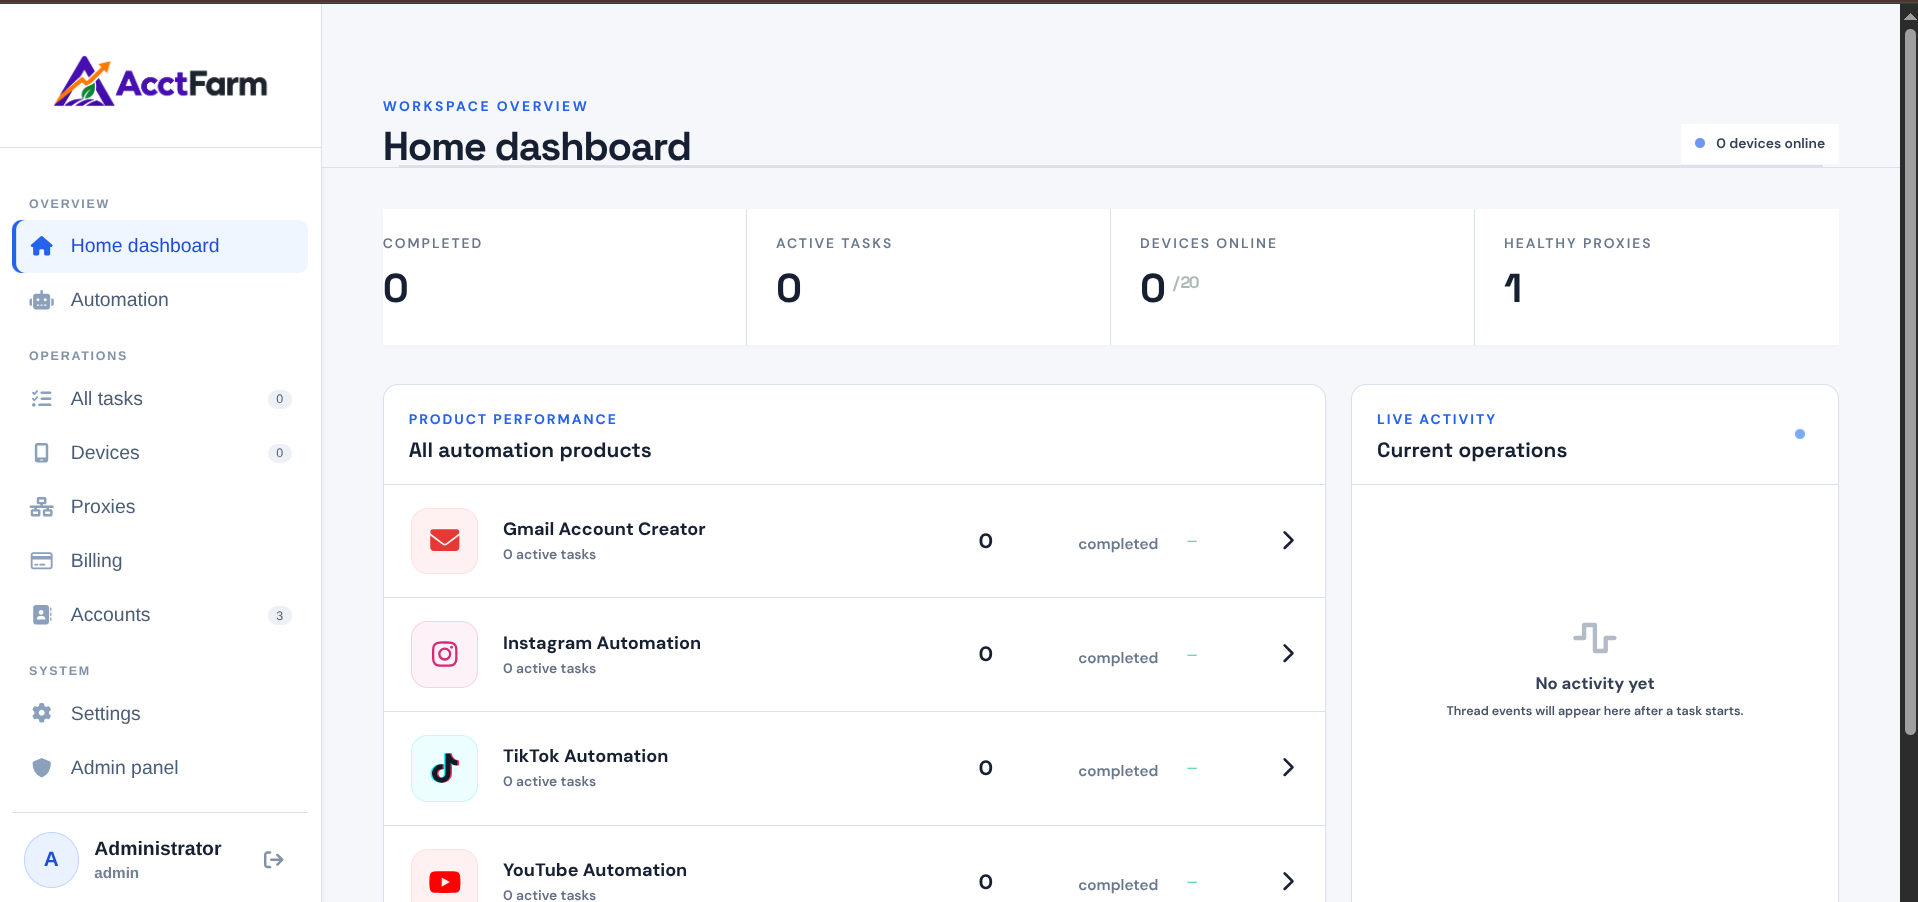The image size is (1918, 902).
Task: Open the Proxies label in sidebar
Action: pos(103,507)
